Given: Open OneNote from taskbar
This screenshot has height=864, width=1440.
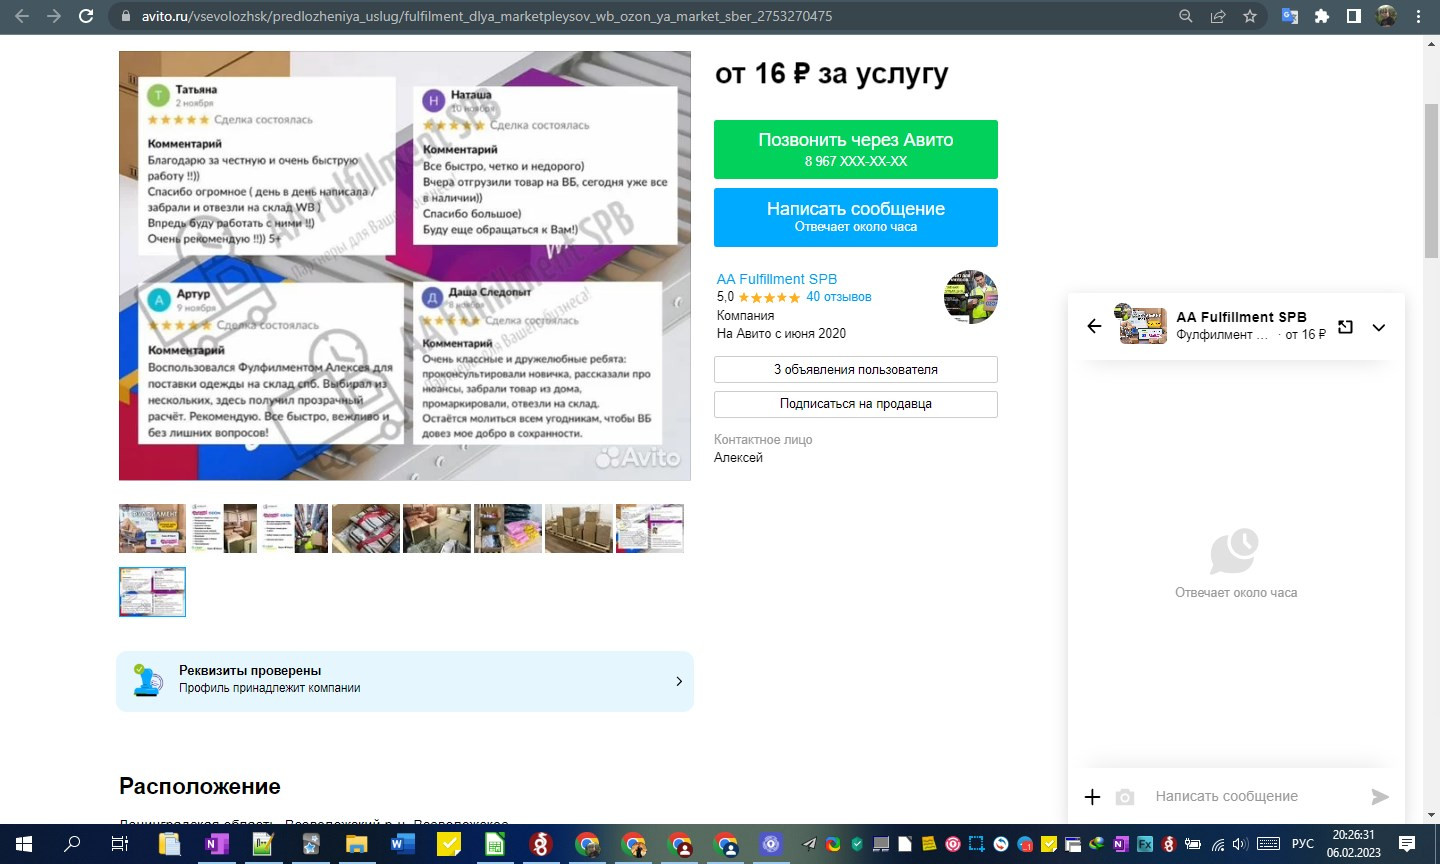Looking at the screenshot, I should pos(215,844).
